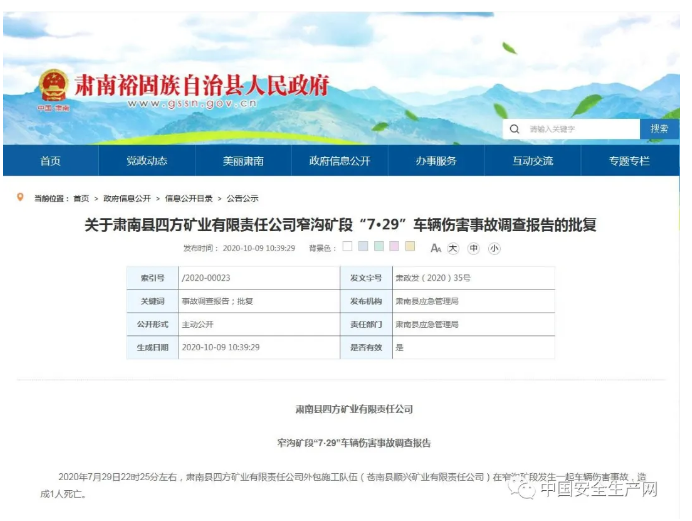Select the pink background color swatch
The image size is (692, 521).
[395, 246]
